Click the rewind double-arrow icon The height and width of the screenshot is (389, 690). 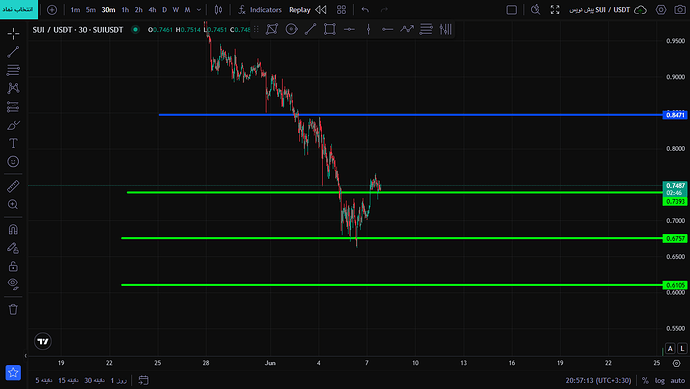321,10
